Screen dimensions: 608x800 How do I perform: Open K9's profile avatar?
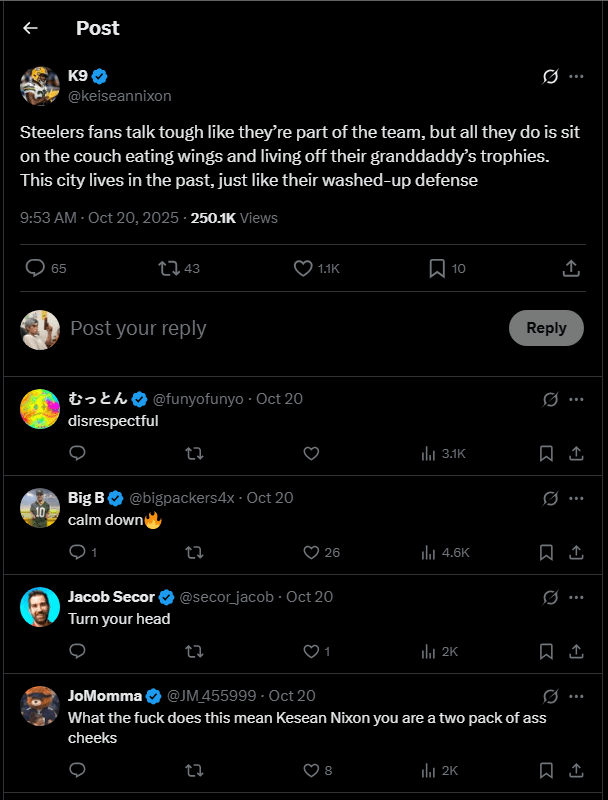tap(40, 86)
